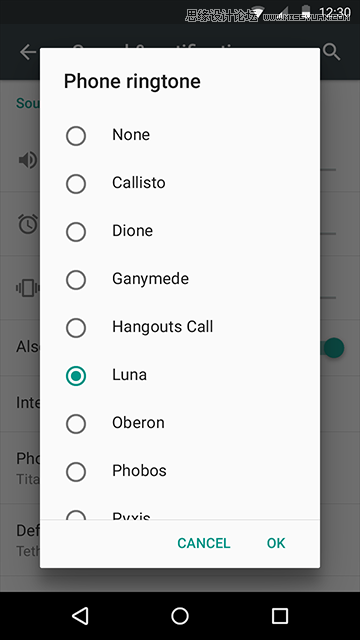The height and width of the screenshot is (640, 360).
Task: Tap the Android back navigation triangle
Action: click(x=80, y=616)
